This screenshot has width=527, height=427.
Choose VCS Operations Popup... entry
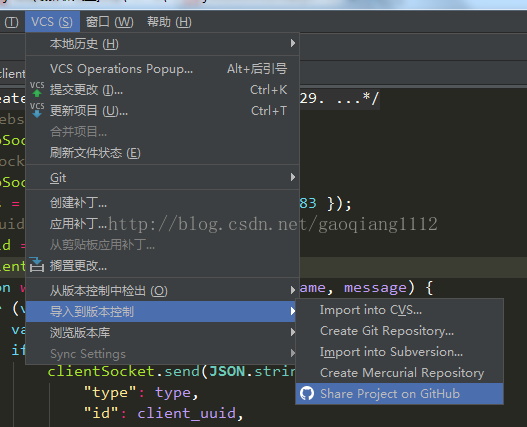click(162, 69)
